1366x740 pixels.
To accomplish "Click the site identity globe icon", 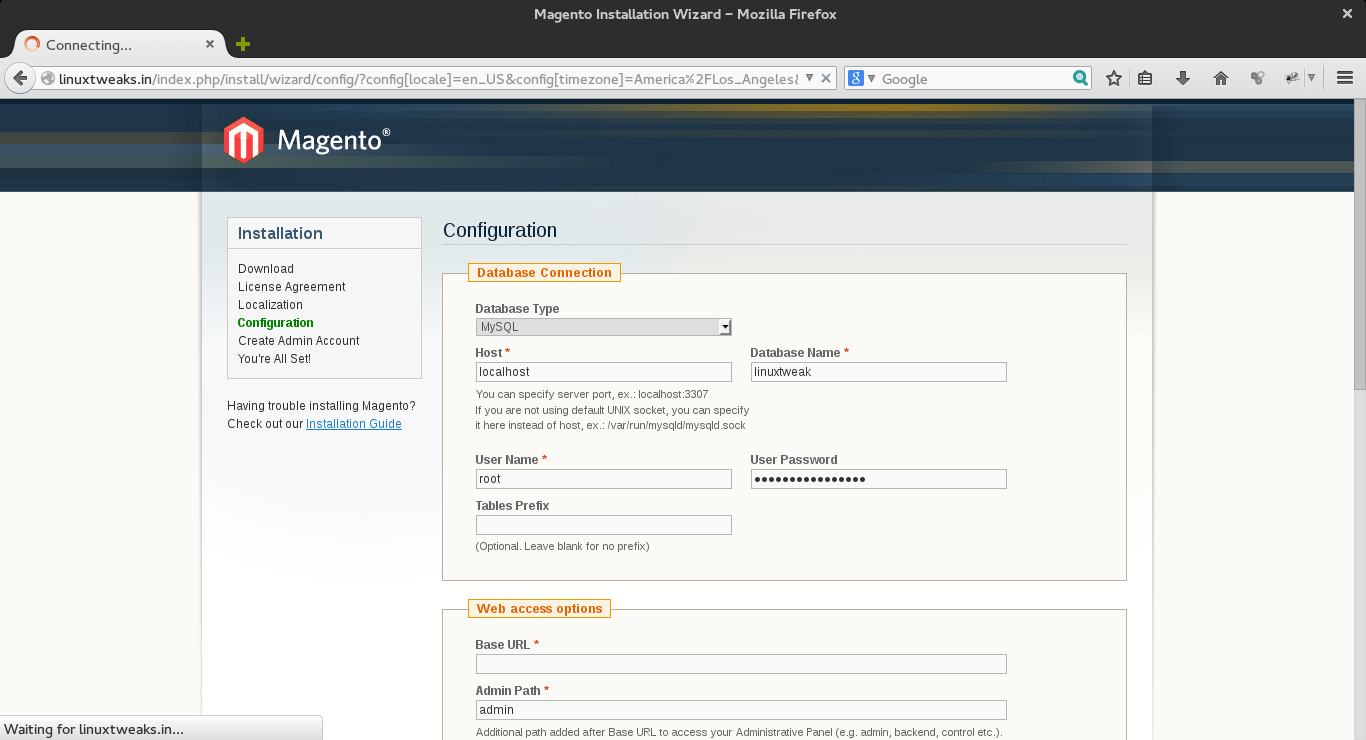I will point(47,78).
